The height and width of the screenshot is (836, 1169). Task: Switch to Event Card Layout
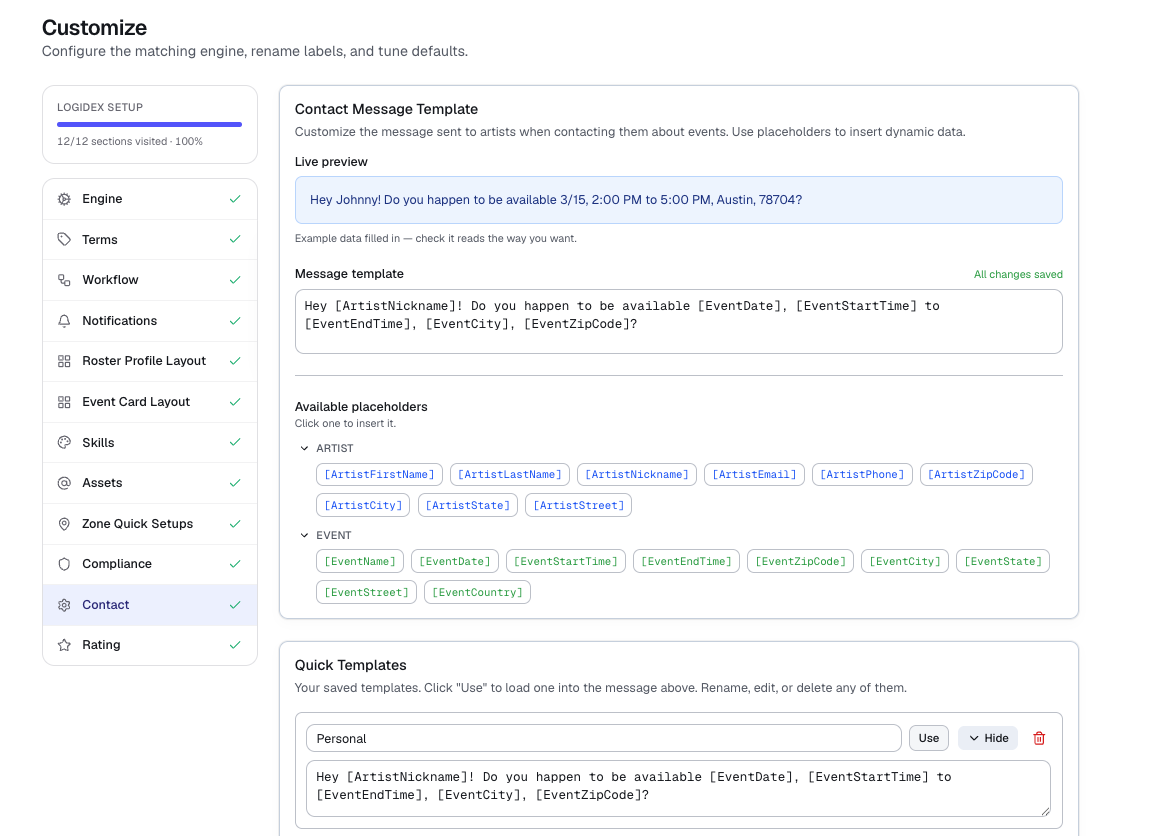150,402
